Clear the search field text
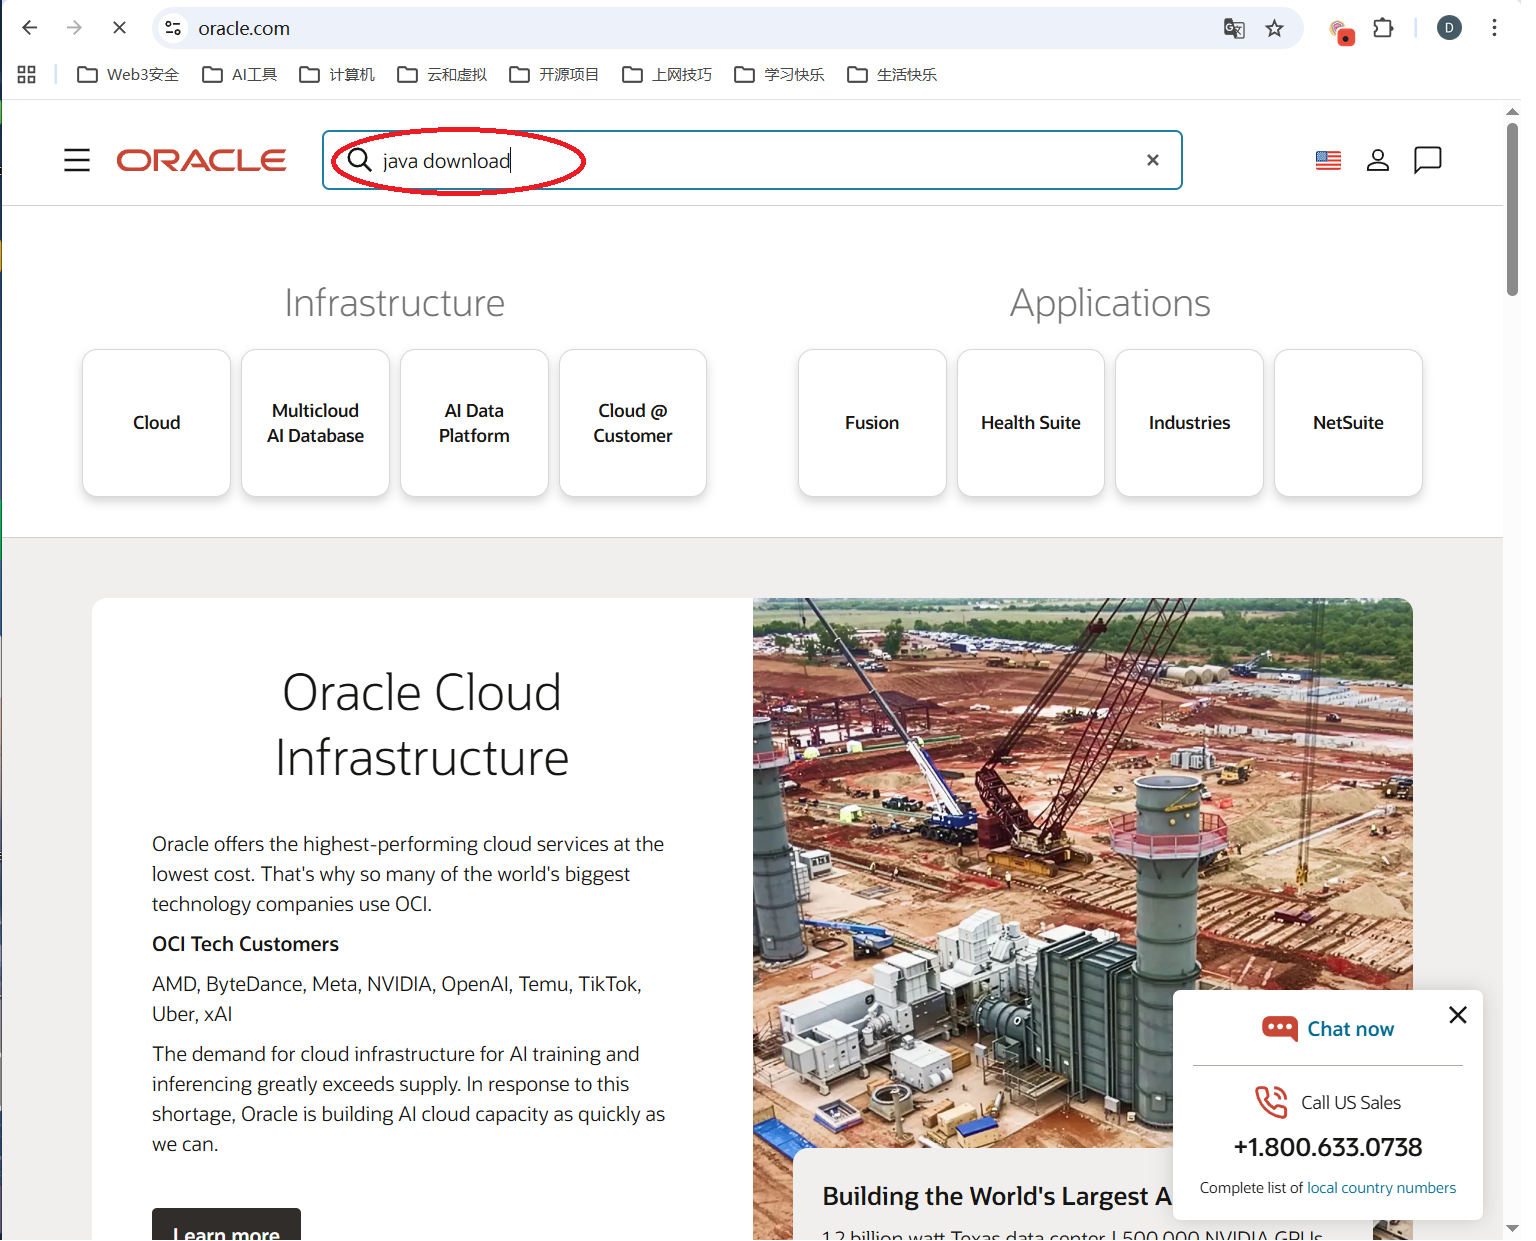Image resolution: width=1536 pixels, height=1241 pixels. pos(1152,160)
